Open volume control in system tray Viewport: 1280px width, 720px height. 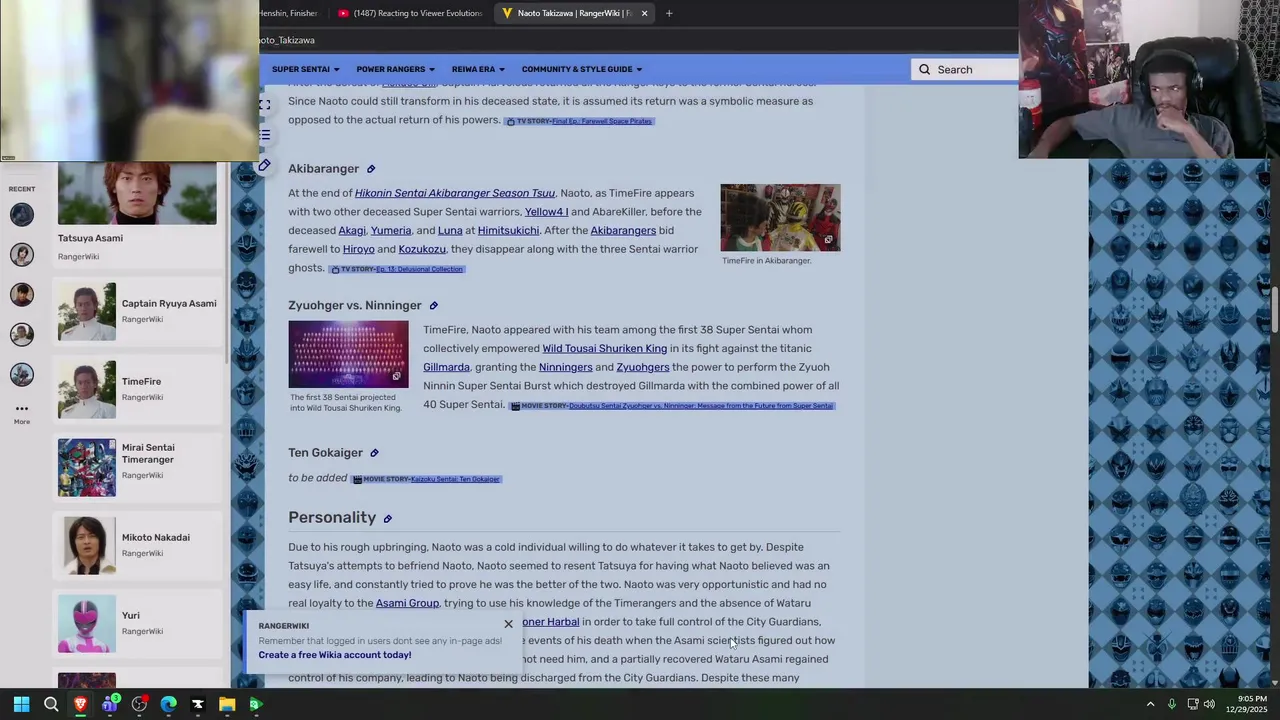[1209, 704]
